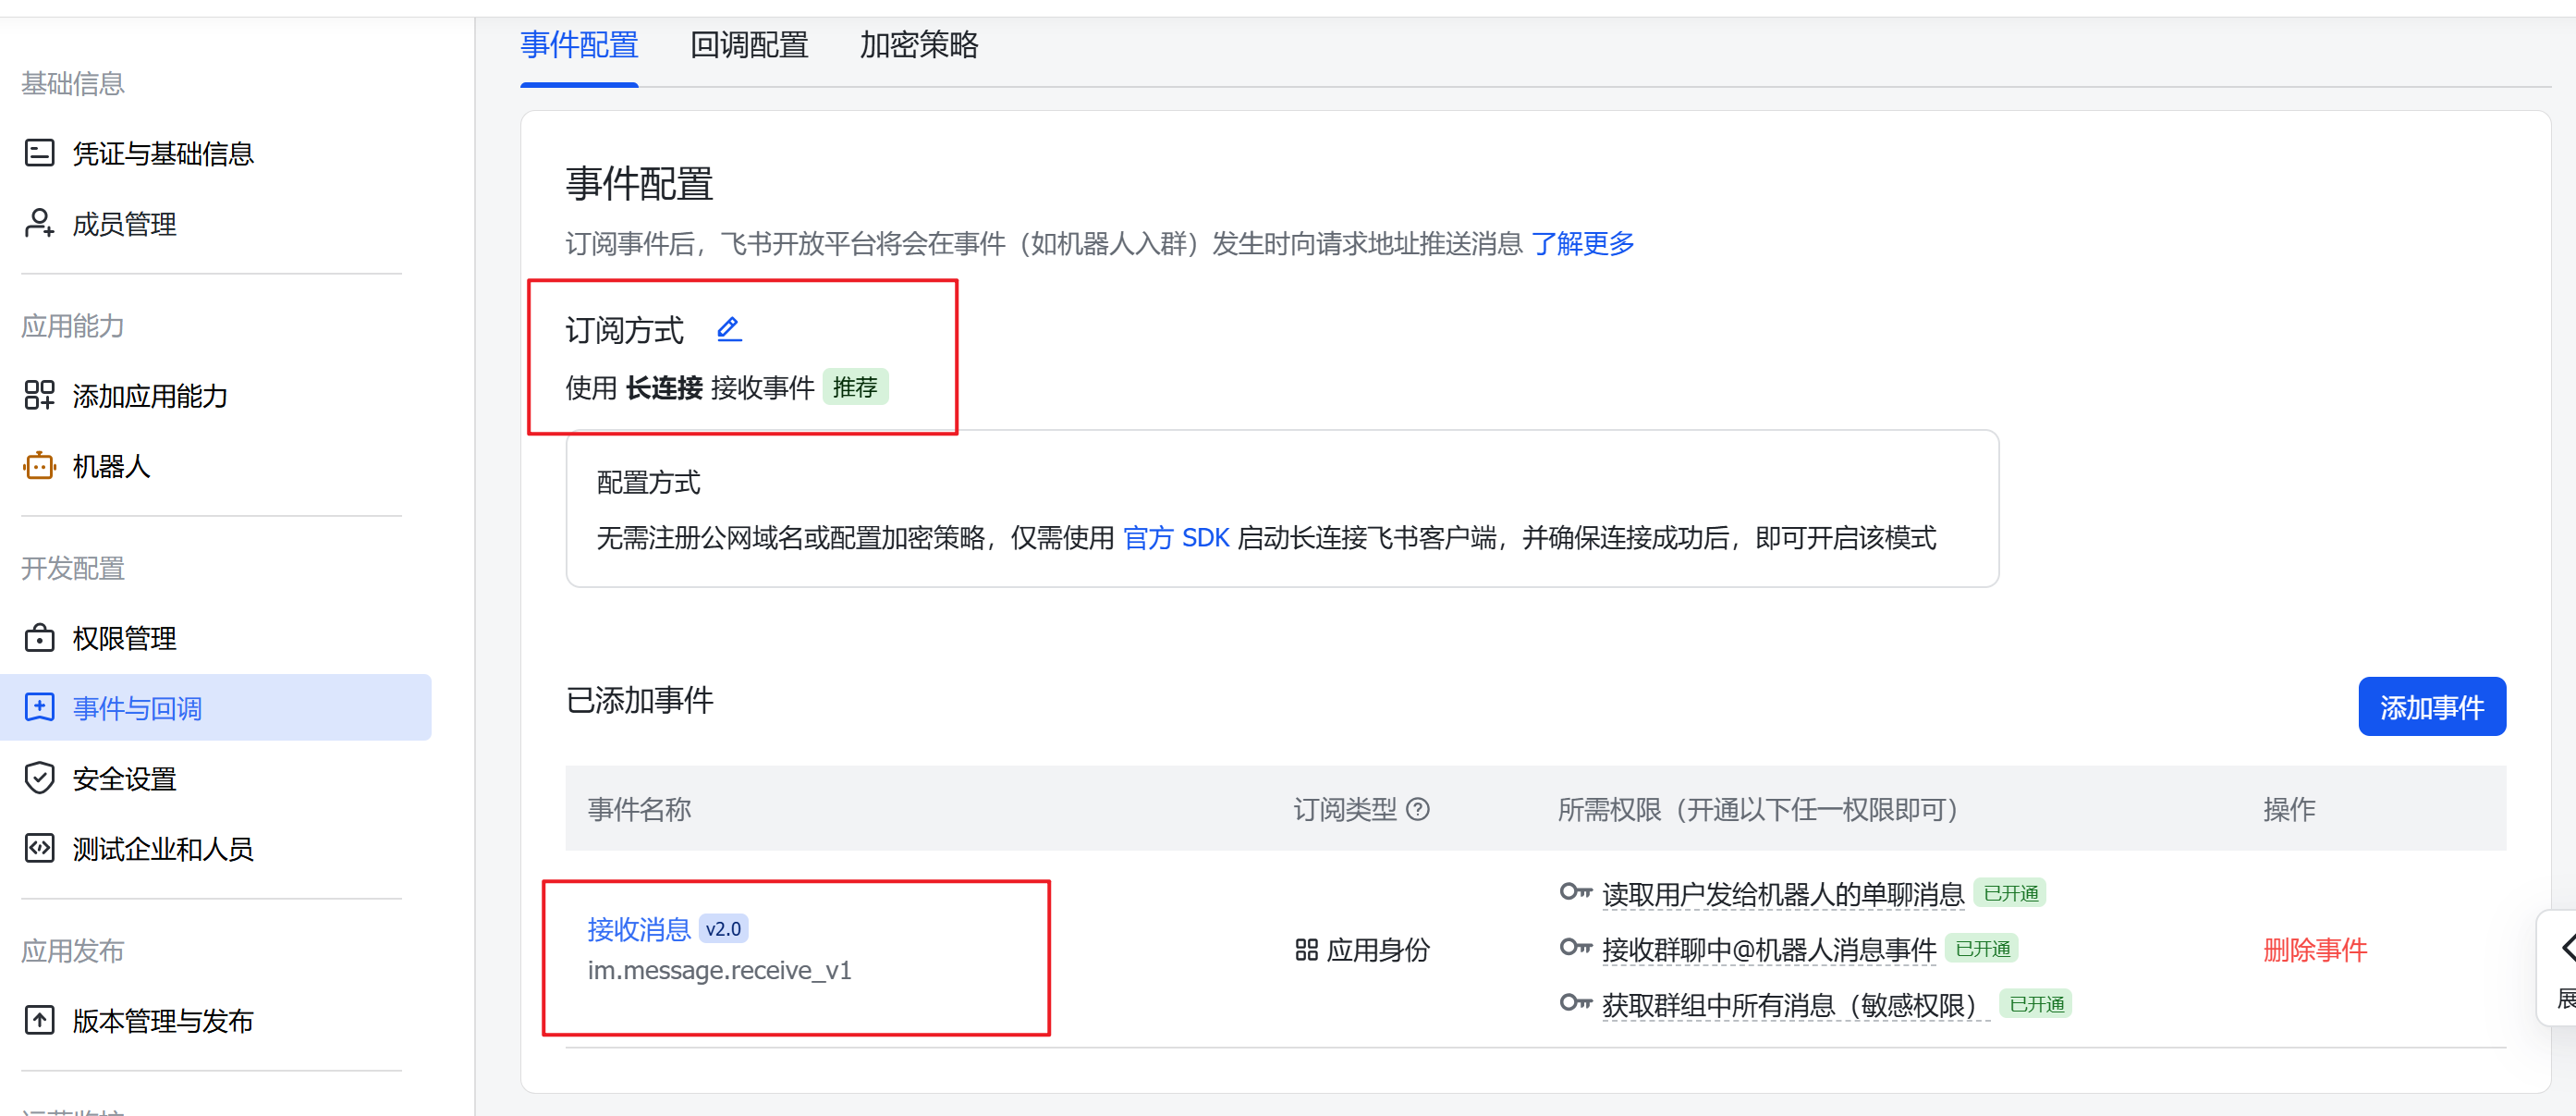The image size is (2576, 1116).
Task: Click the 版本管理与发布 upload icon
Action: point(39,1020)
